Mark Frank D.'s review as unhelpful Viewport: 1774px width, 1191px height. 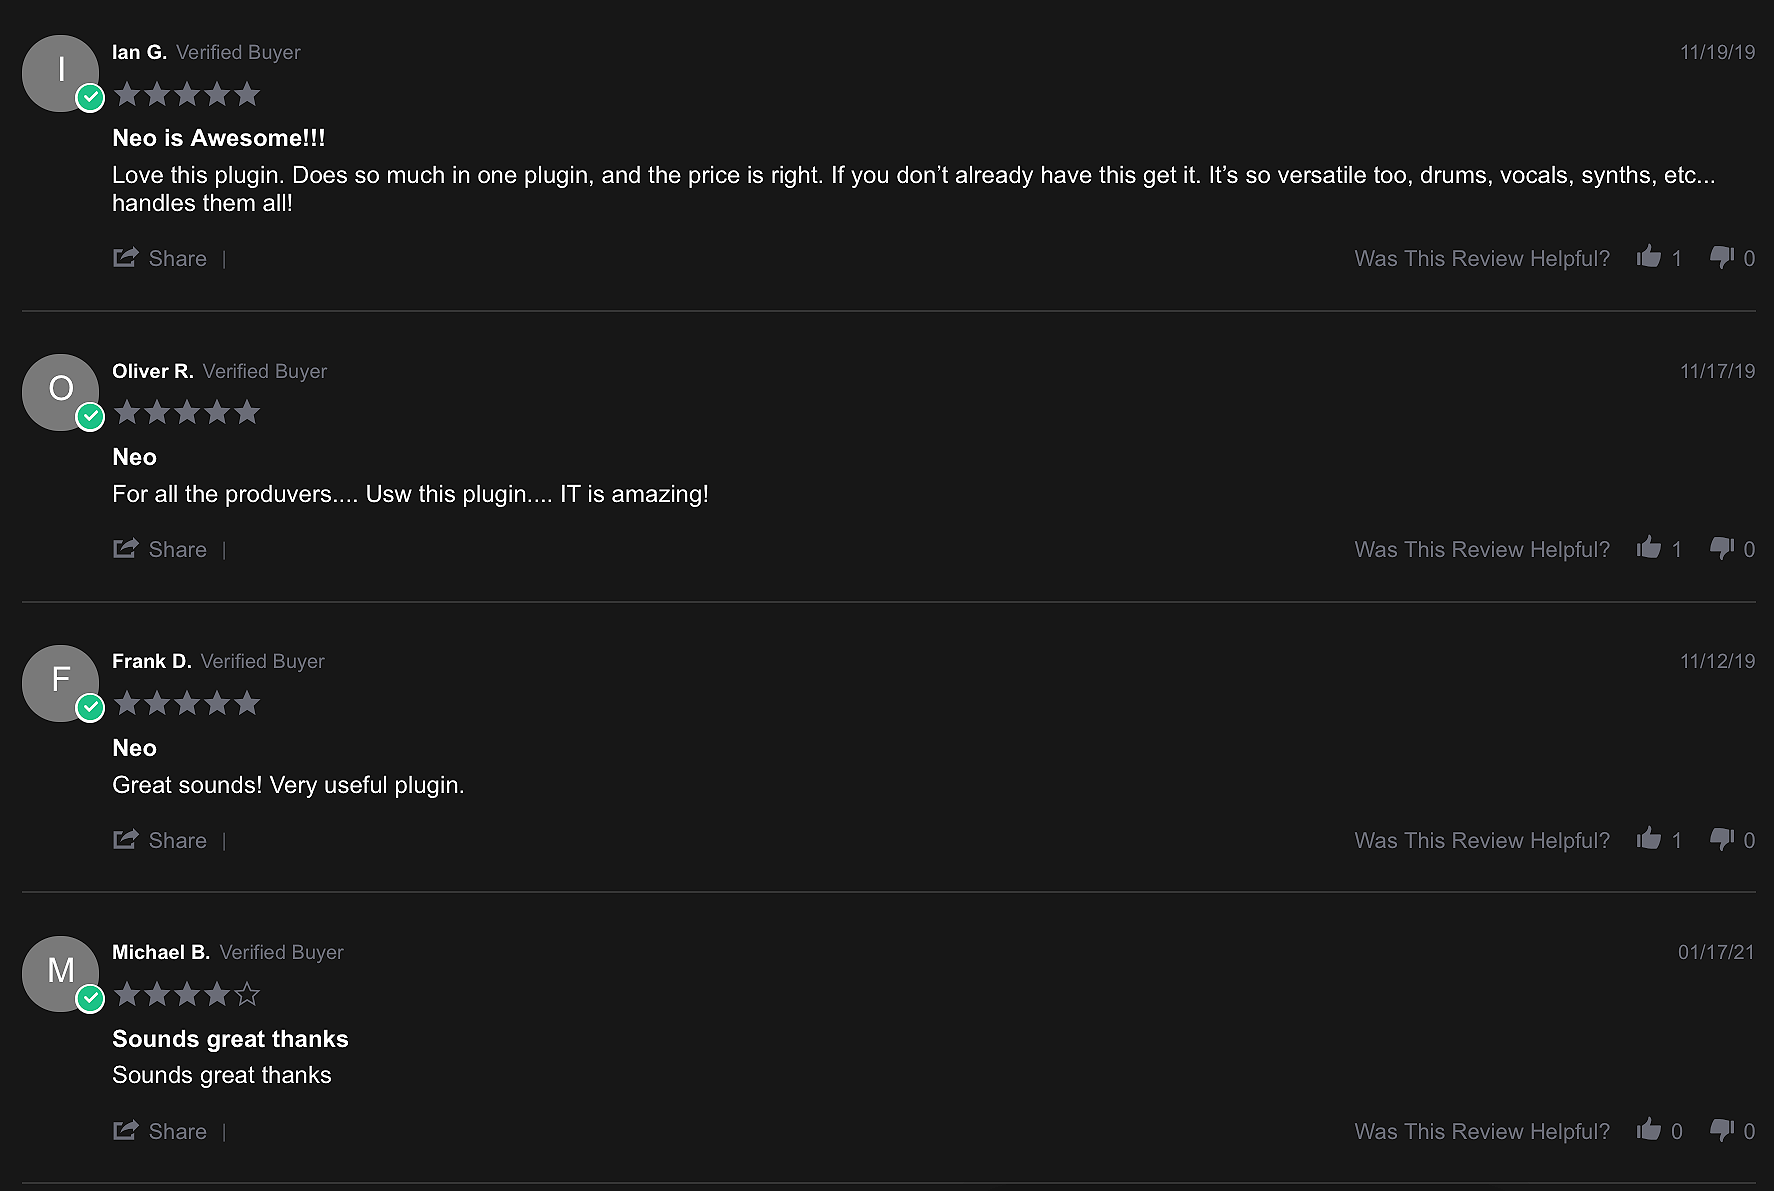click(x=1722, y=840)
